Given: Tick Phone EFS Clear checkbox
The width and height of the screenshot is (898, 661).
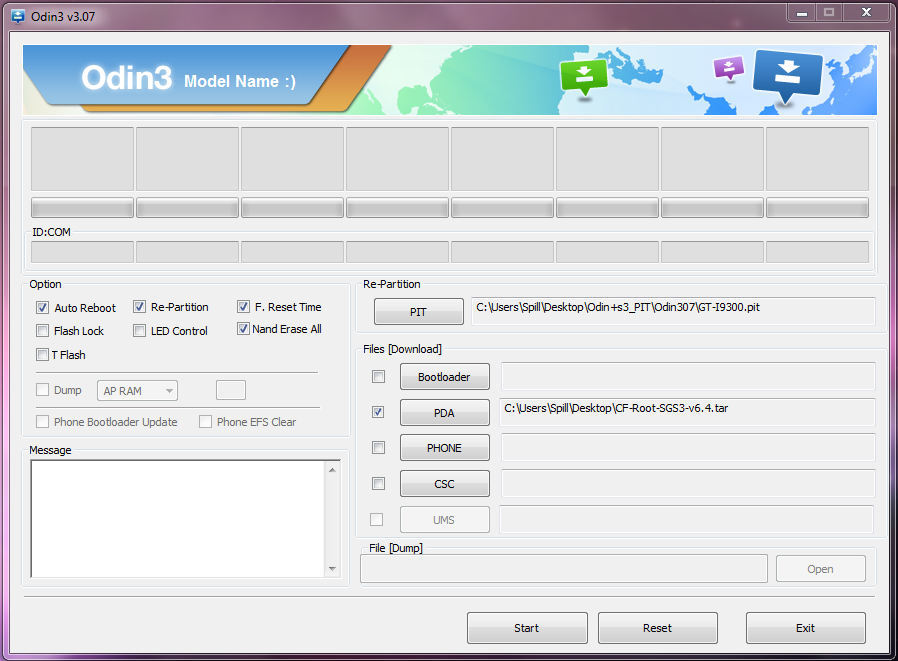Looking at the screenshot, I should click(x=205, y=422).
